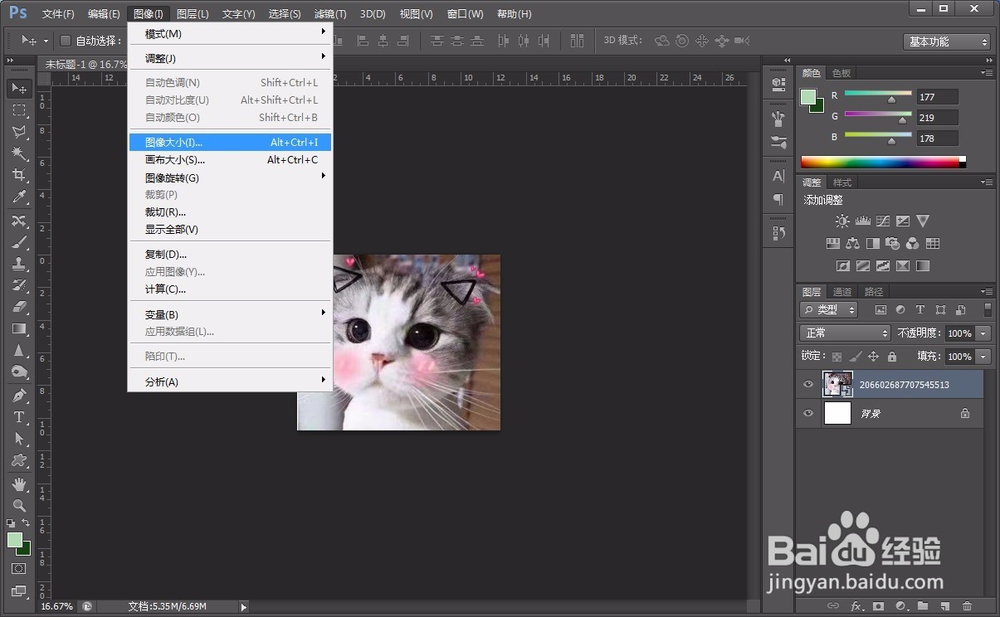Screen dimensions: 1000x617
Task: Toggle pixel layer filter
Action: (881, 310)
